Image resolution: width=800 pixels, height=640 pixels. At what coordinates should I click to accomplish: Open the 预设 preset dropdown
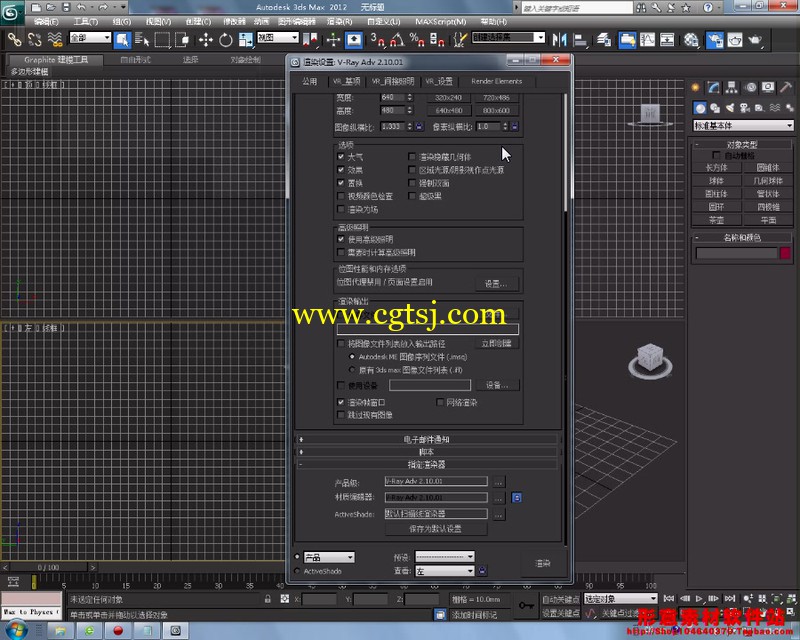445,556
